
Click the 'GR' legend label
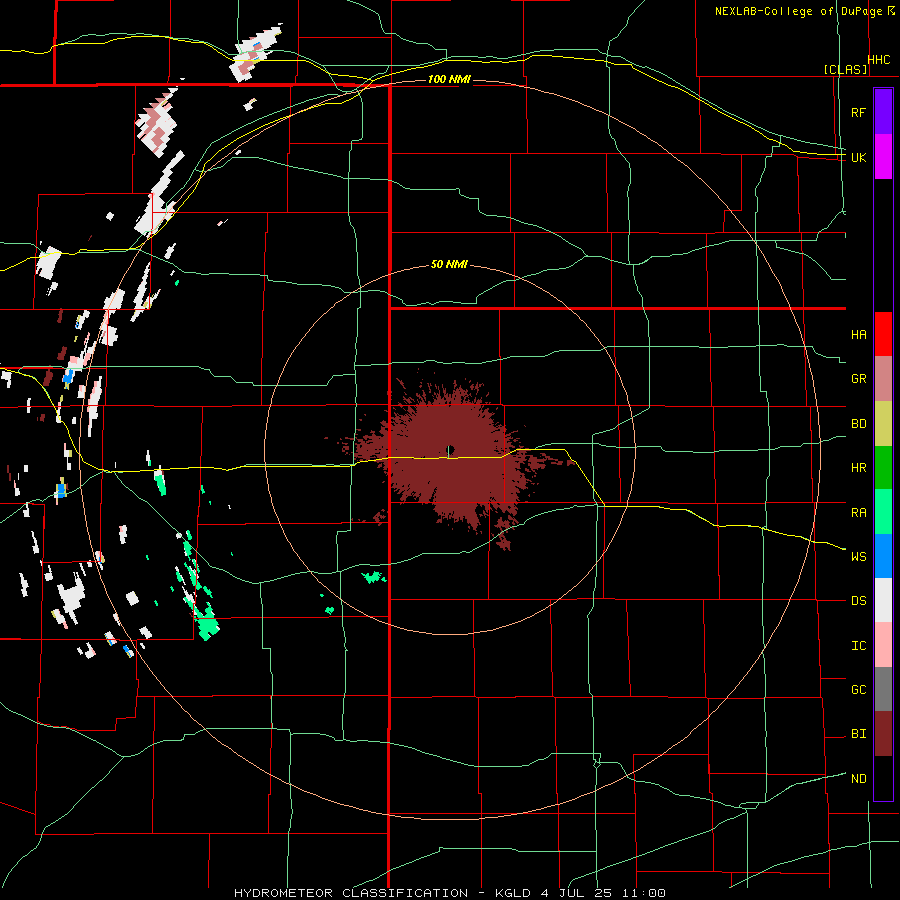pos(858,379)
